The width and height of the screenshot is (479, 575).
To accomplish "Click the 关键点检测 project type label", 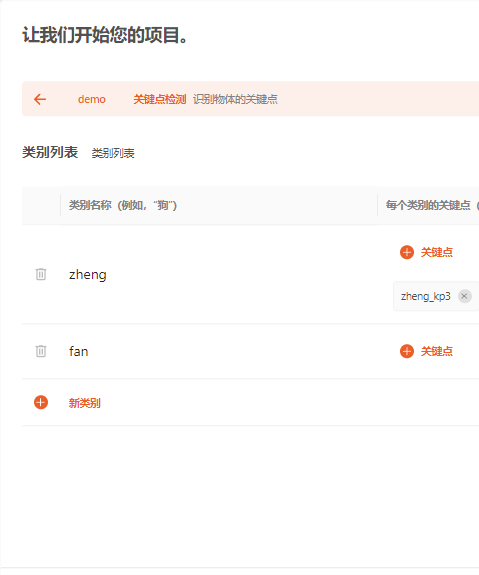I will pyautogui.click(x=160, y=99).
